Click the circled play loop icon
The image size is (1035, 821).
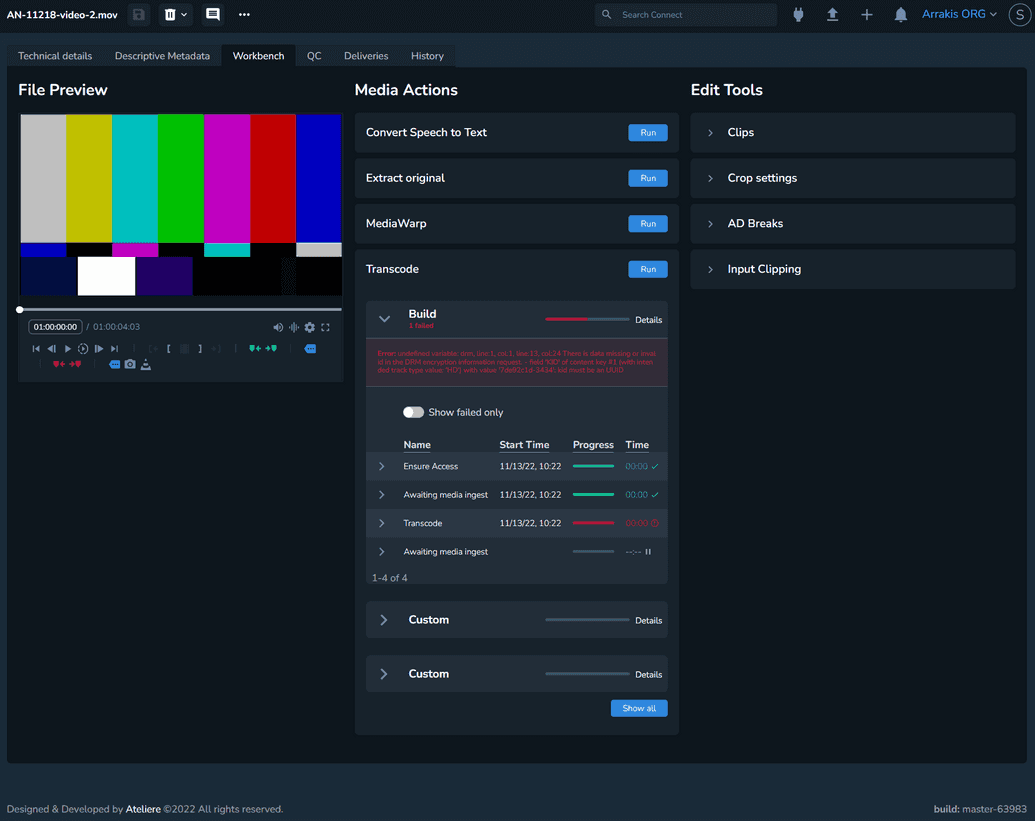[x=83, y=348]
